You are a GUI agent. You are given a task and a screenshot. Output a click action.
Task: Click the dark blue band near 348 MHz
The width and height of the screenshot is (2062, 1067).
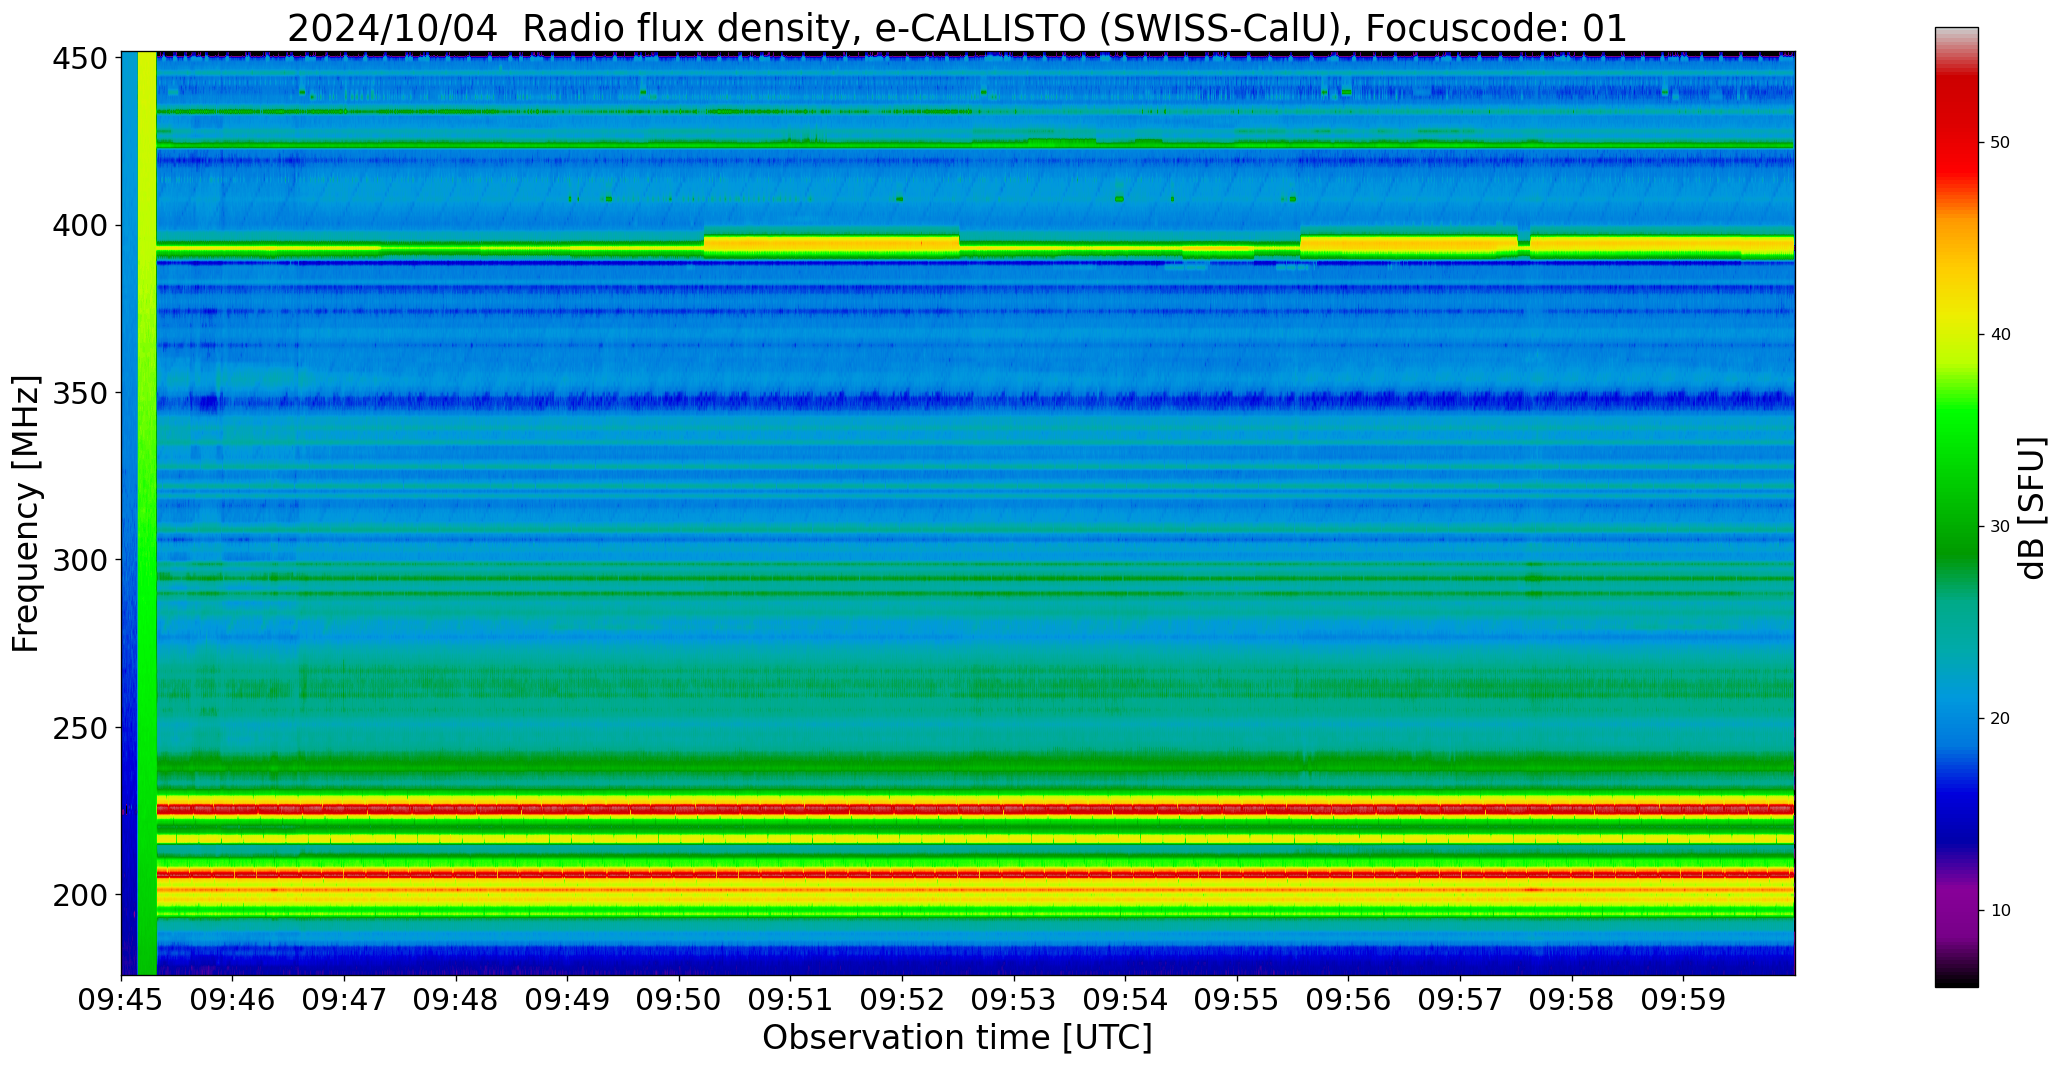975,401
